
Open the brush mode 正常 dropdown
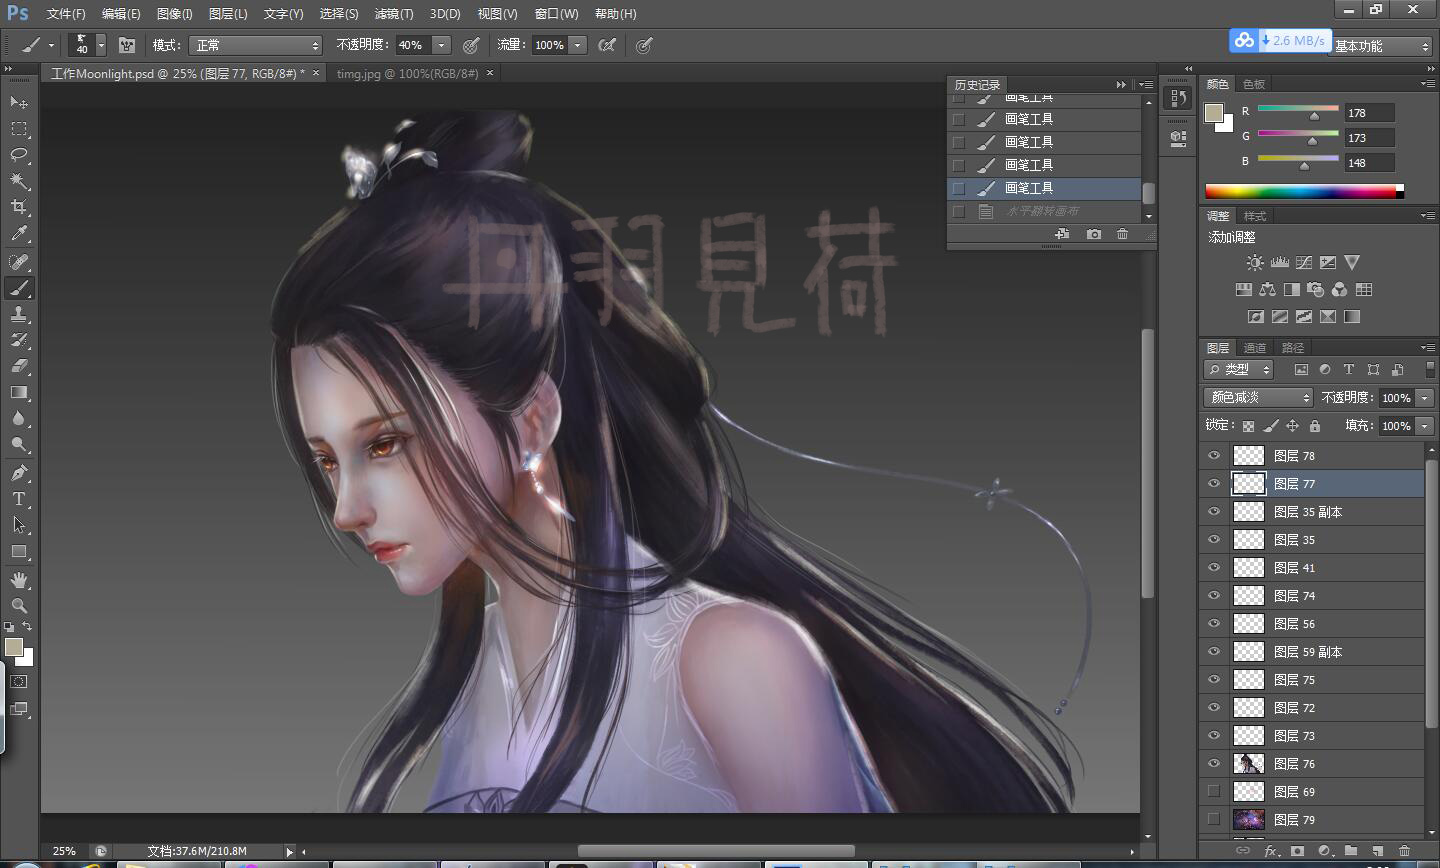[256, 45]
